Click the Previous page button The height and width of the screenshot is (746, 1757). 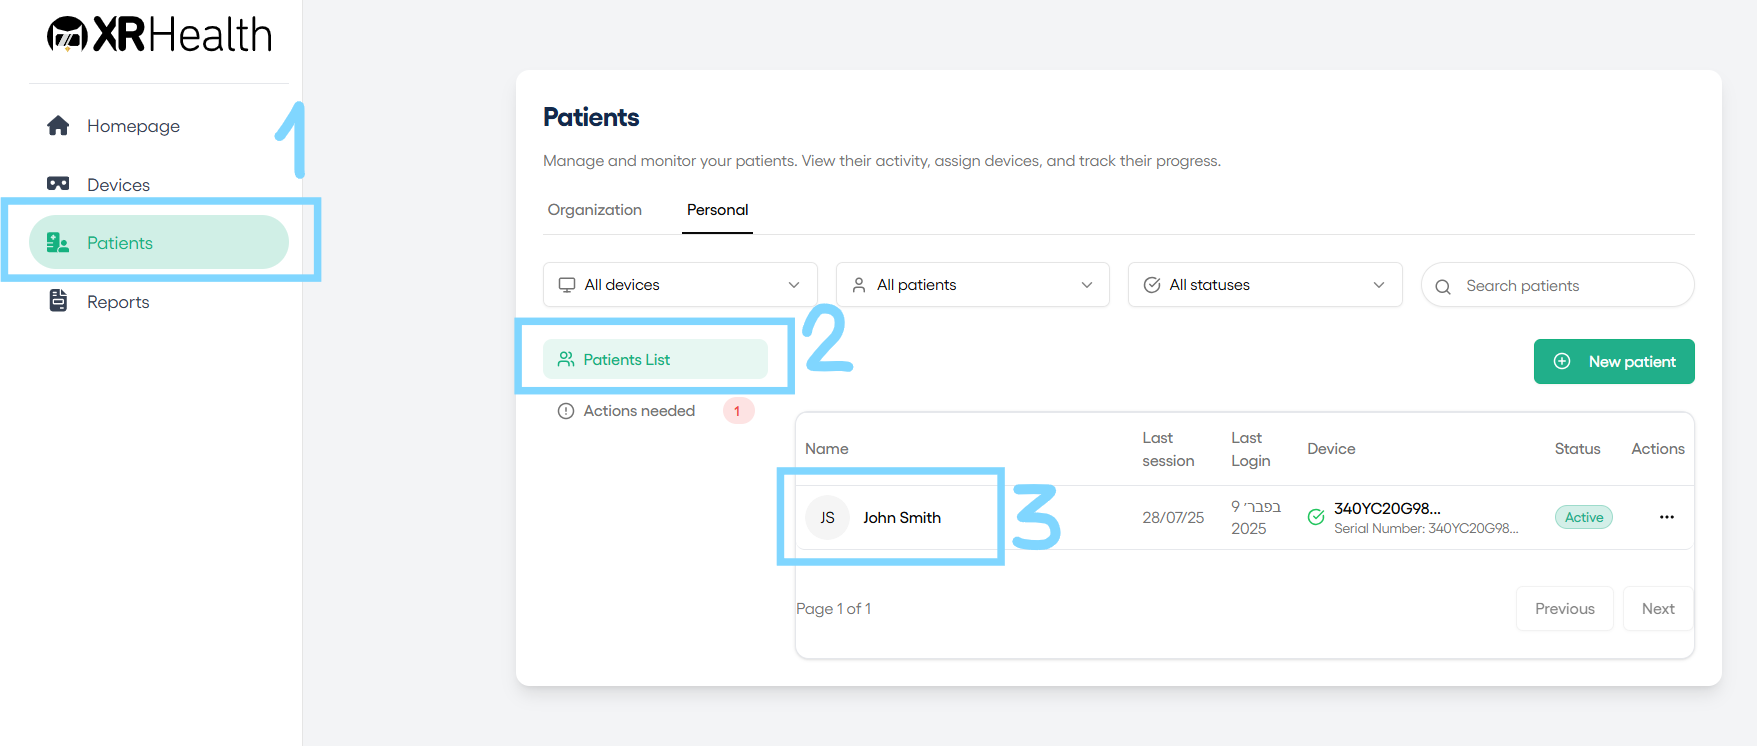(x=1565, y=608)
